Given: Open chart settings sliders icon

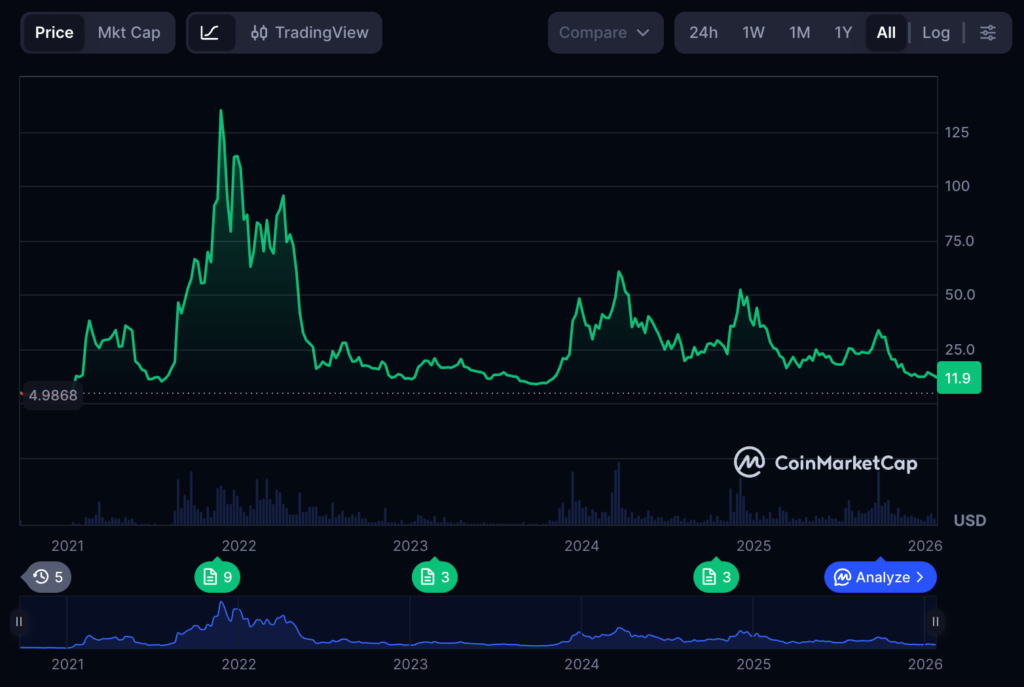Looking at the screenshot, I should pyautogui.click(x=987, y=33).
